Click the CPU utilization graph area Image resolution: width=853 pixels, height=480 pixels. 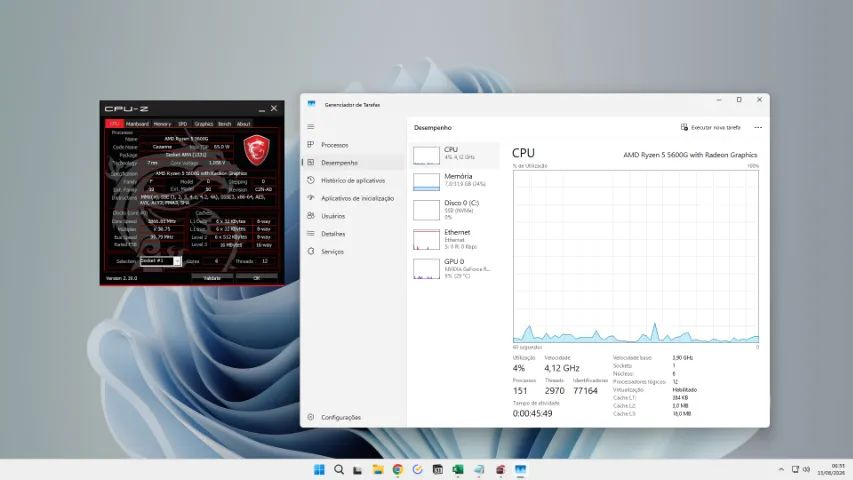point(635,256)
